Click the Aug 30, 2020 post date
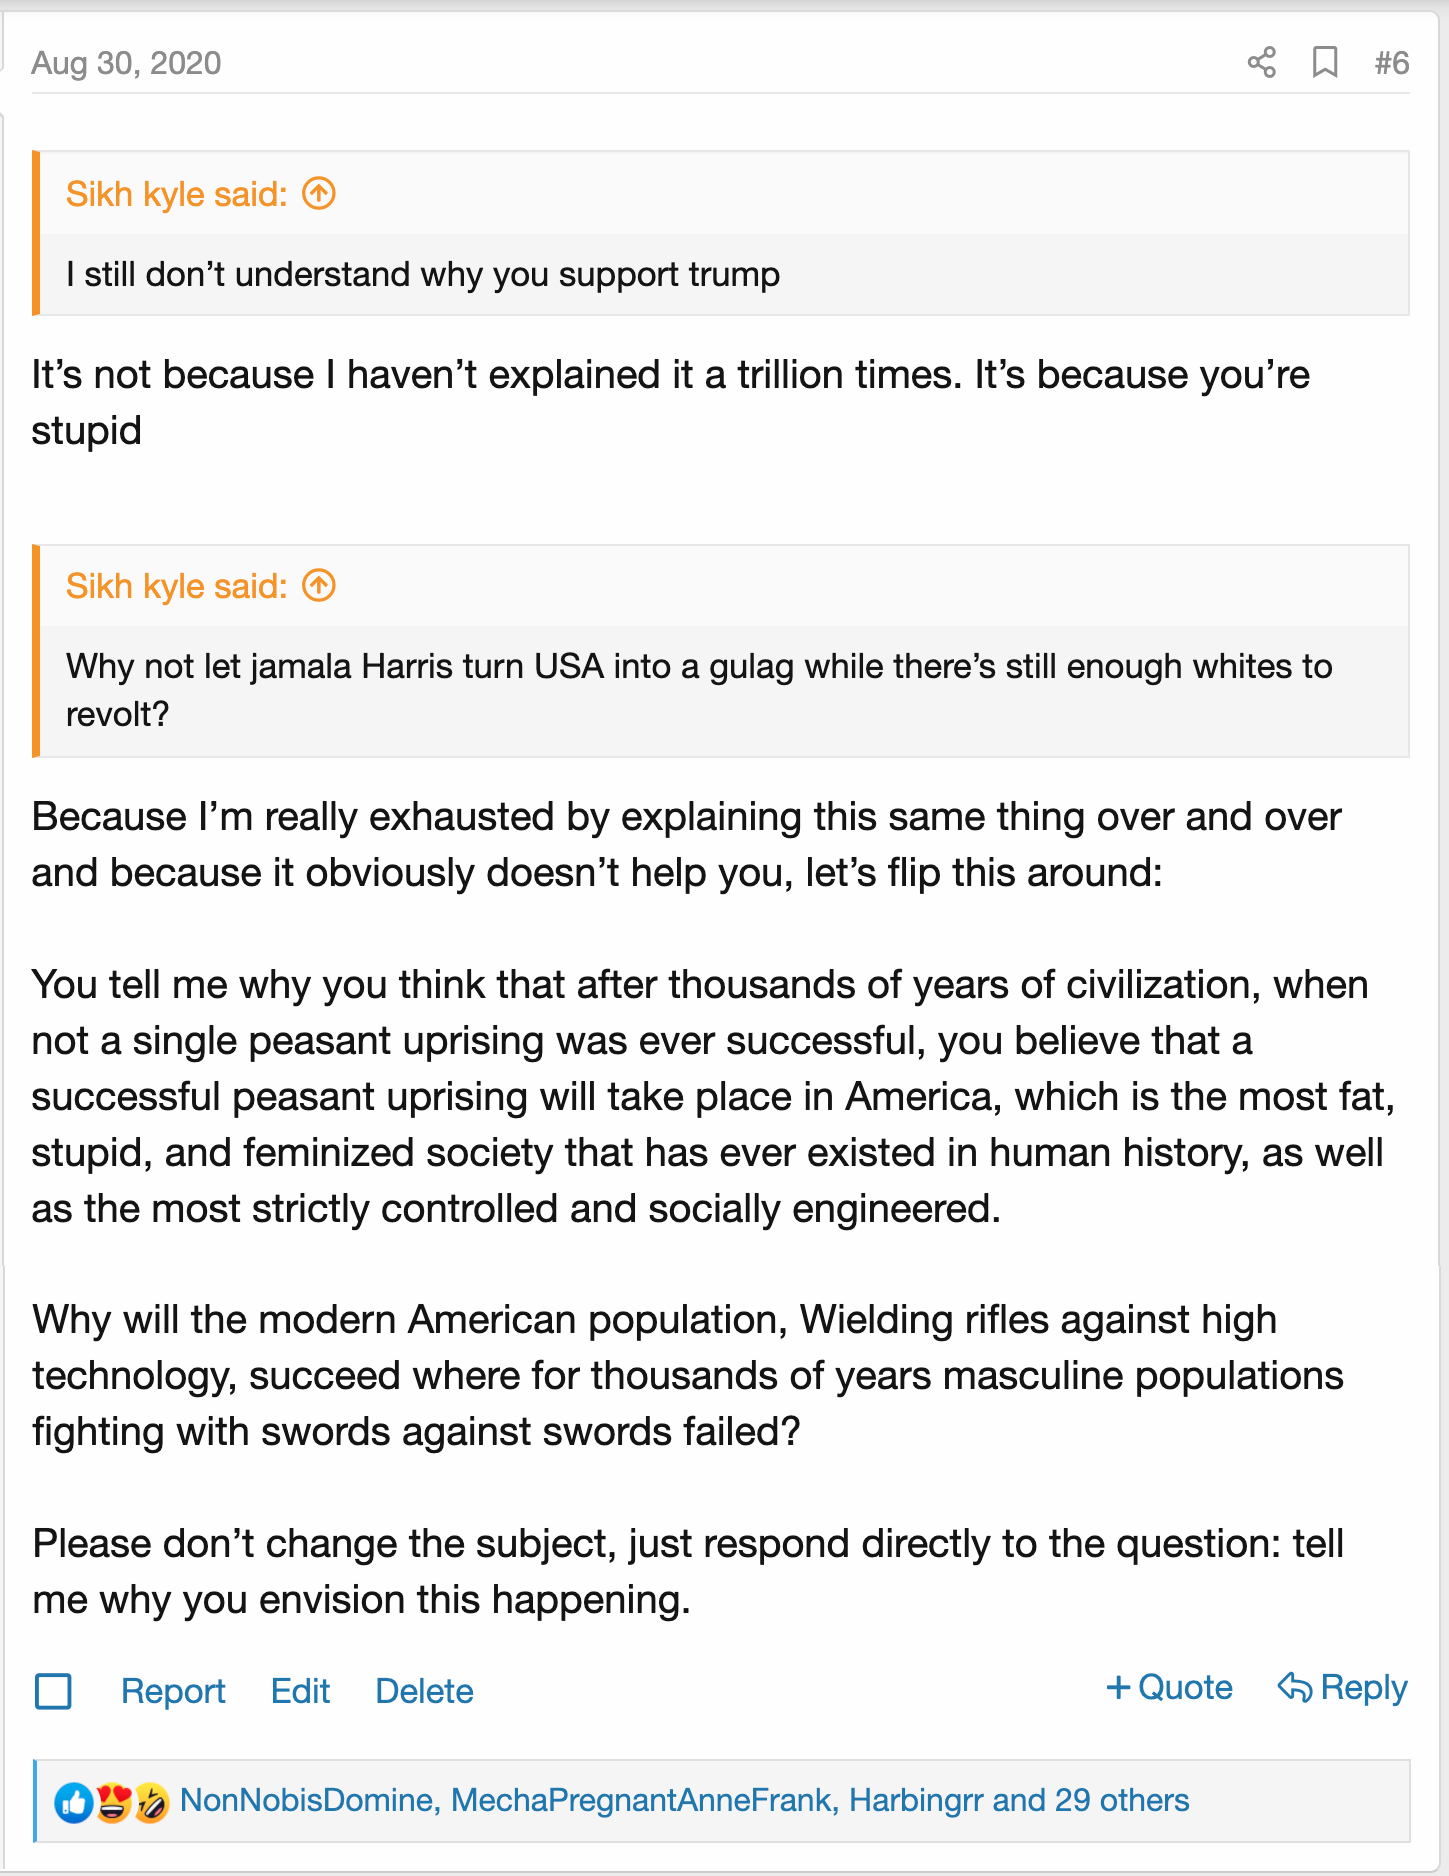The width and height of the screenshot is (1449, 1876). (126, 63)
